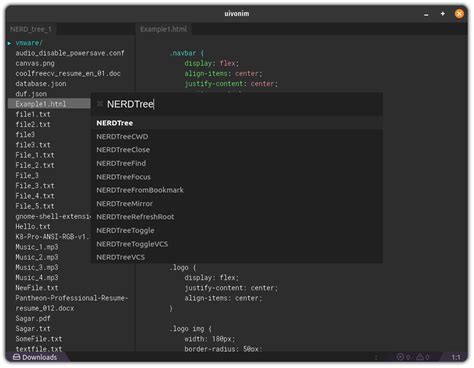Select the K8-Pro-ANSI-RGB-v1 file
This screenshot has width=474, height=368.
tap(53, 237)
